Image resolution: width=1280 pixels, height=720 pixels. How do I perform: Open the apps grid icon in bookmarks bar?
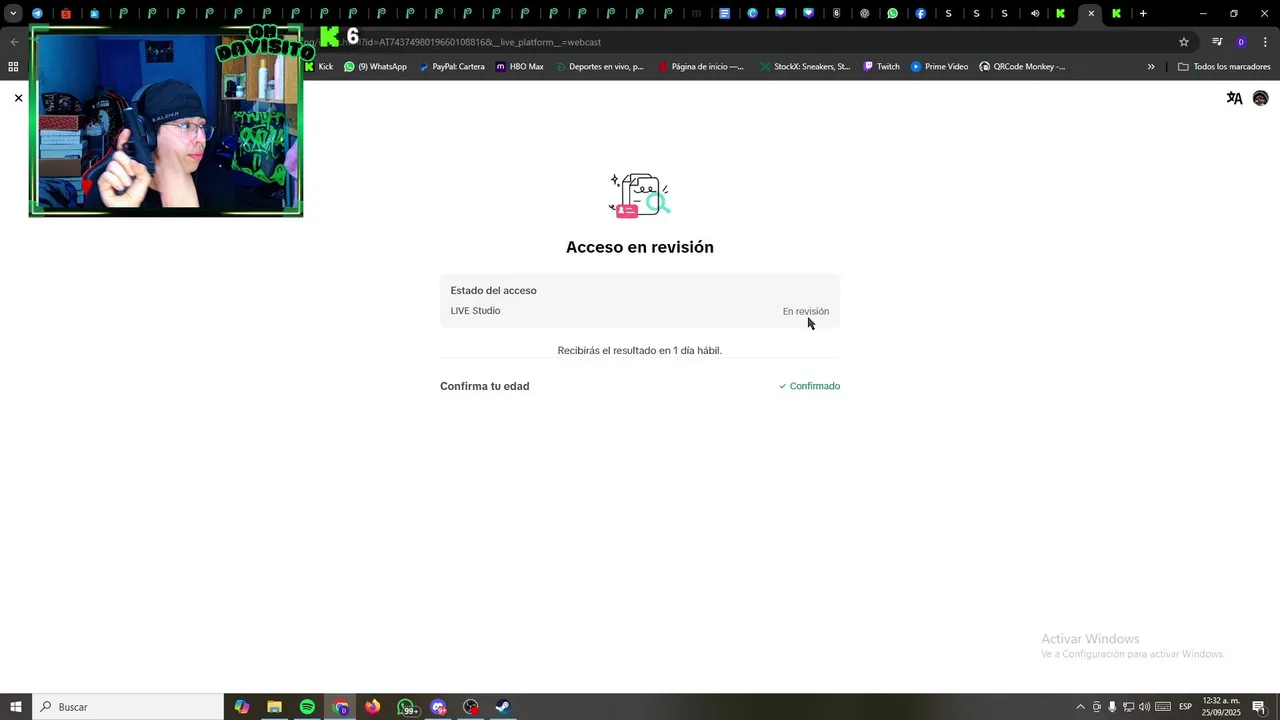coord(13,67)
